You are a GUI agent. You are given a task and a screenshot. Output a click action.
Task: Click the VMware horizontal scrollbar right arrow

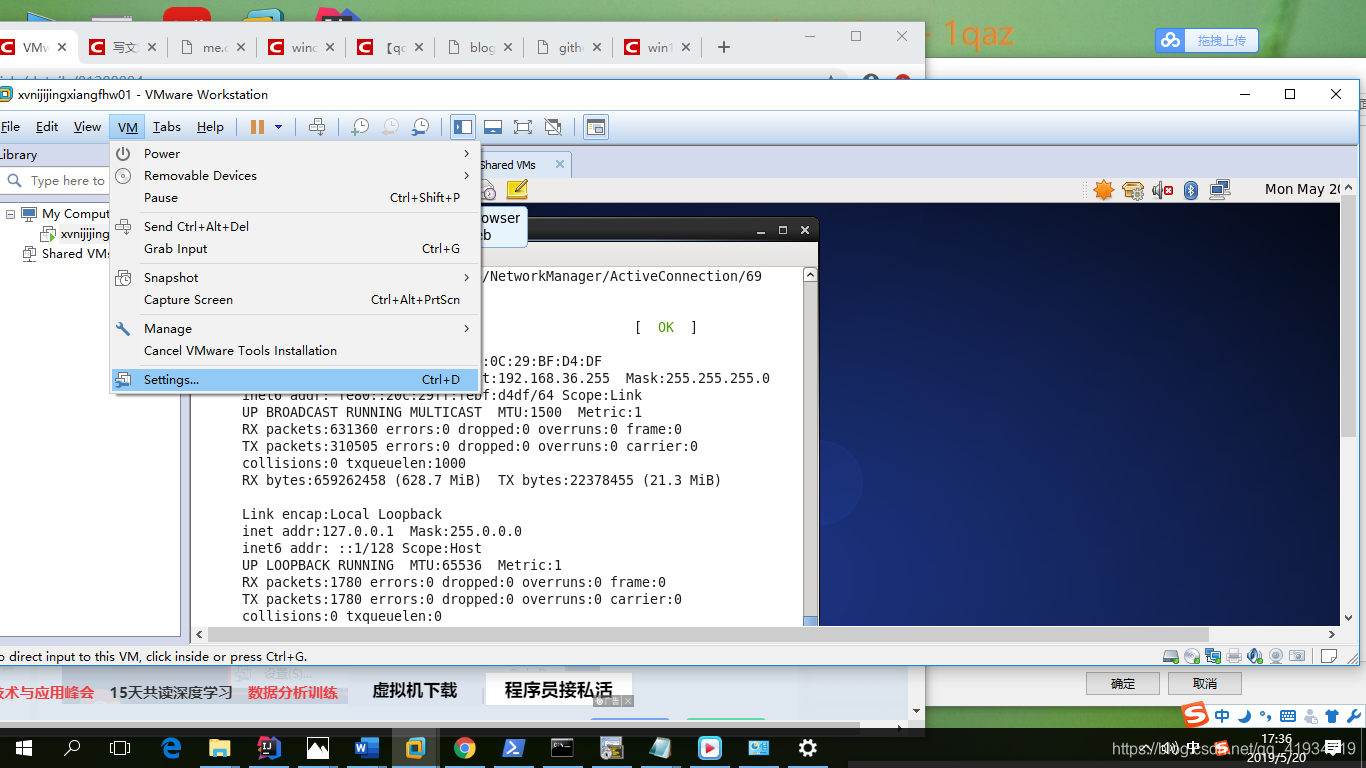[1332, 634]
